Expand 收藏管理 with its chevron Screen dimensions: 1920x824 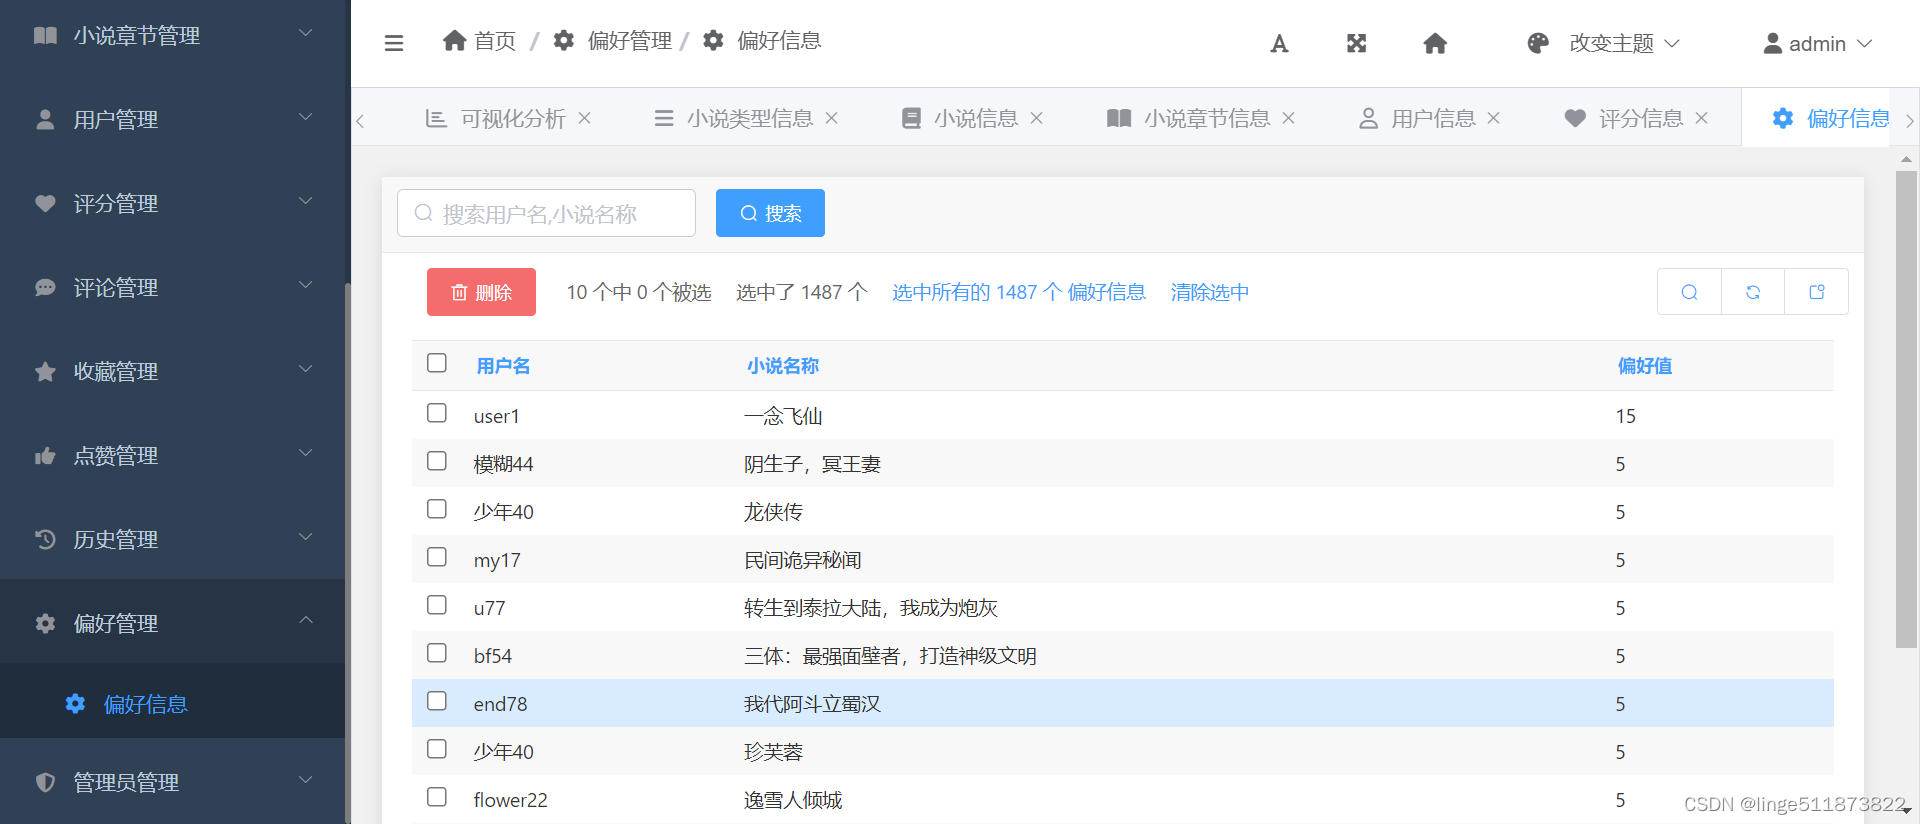pyautogui.click(x=306, y=369)
